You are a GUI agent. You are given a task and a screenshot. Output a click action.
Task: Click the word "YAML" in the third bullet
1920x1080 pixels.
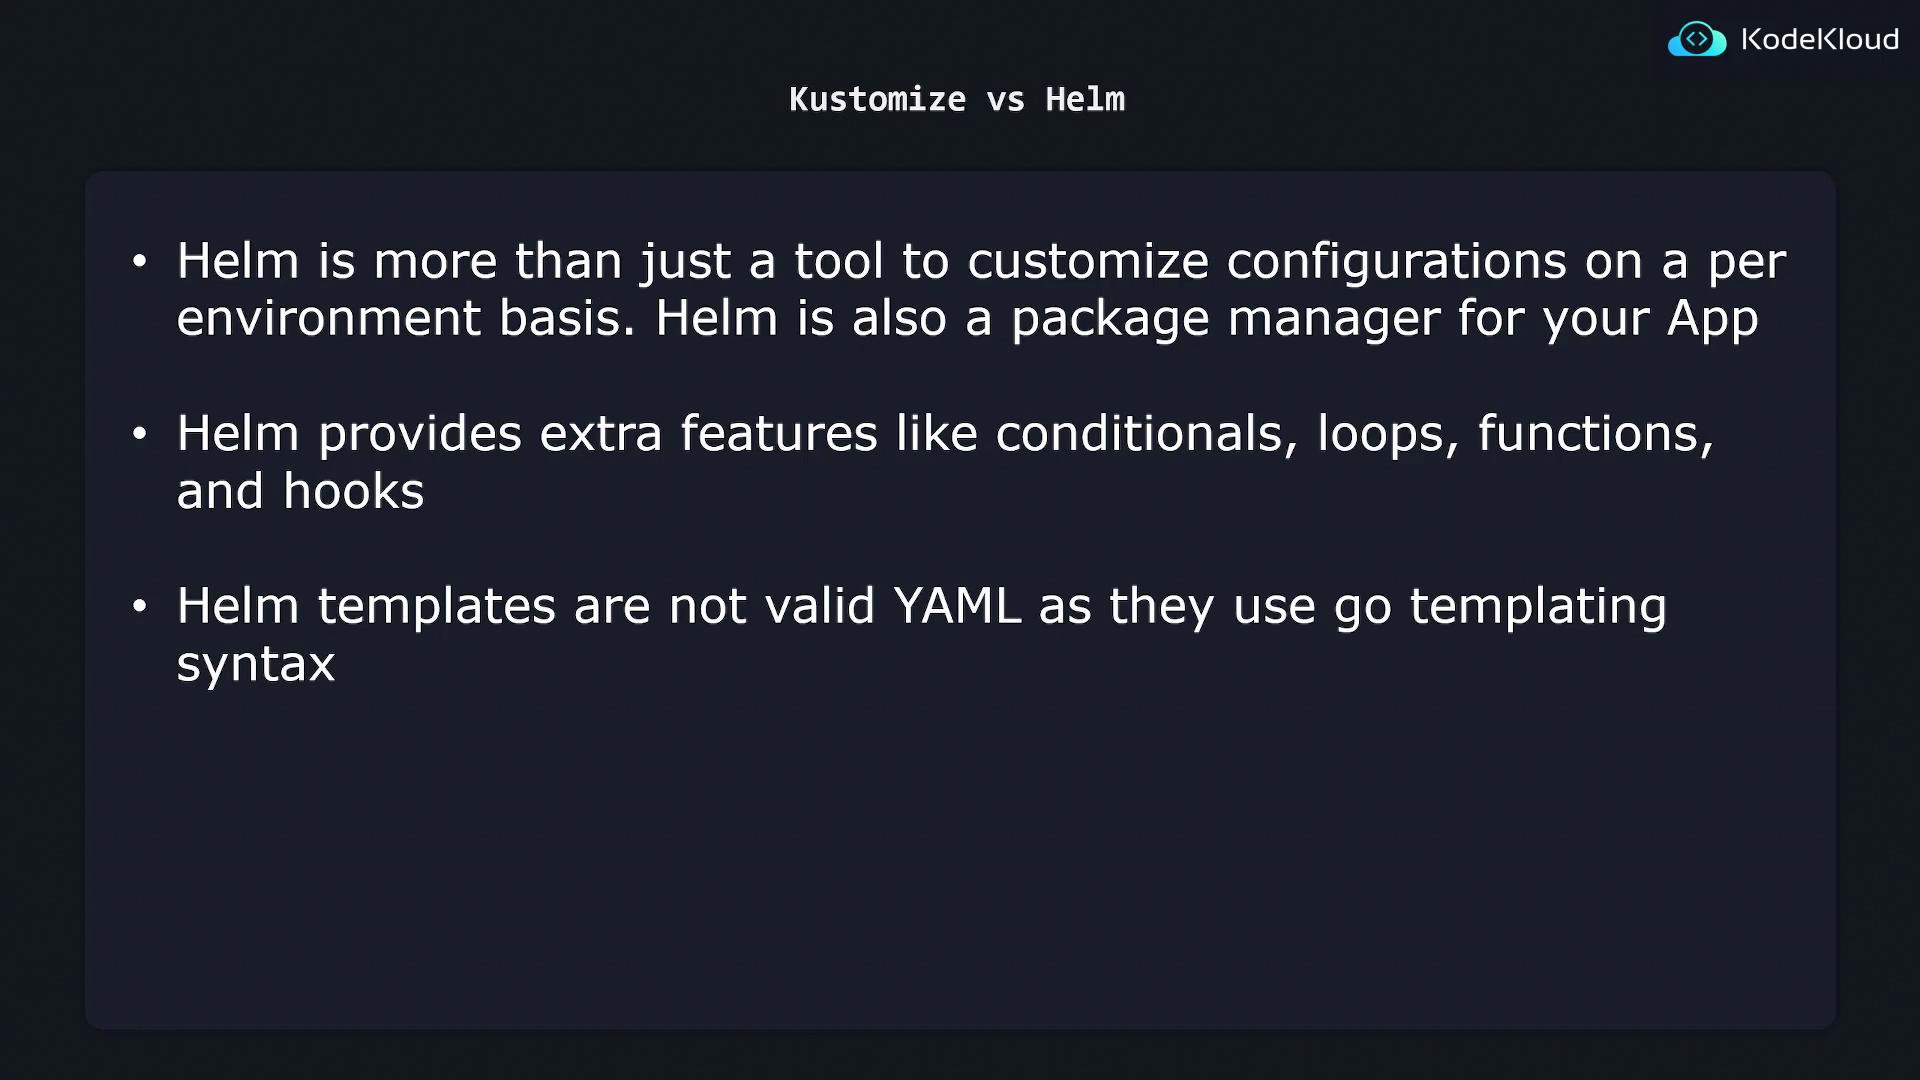point(957,606)
